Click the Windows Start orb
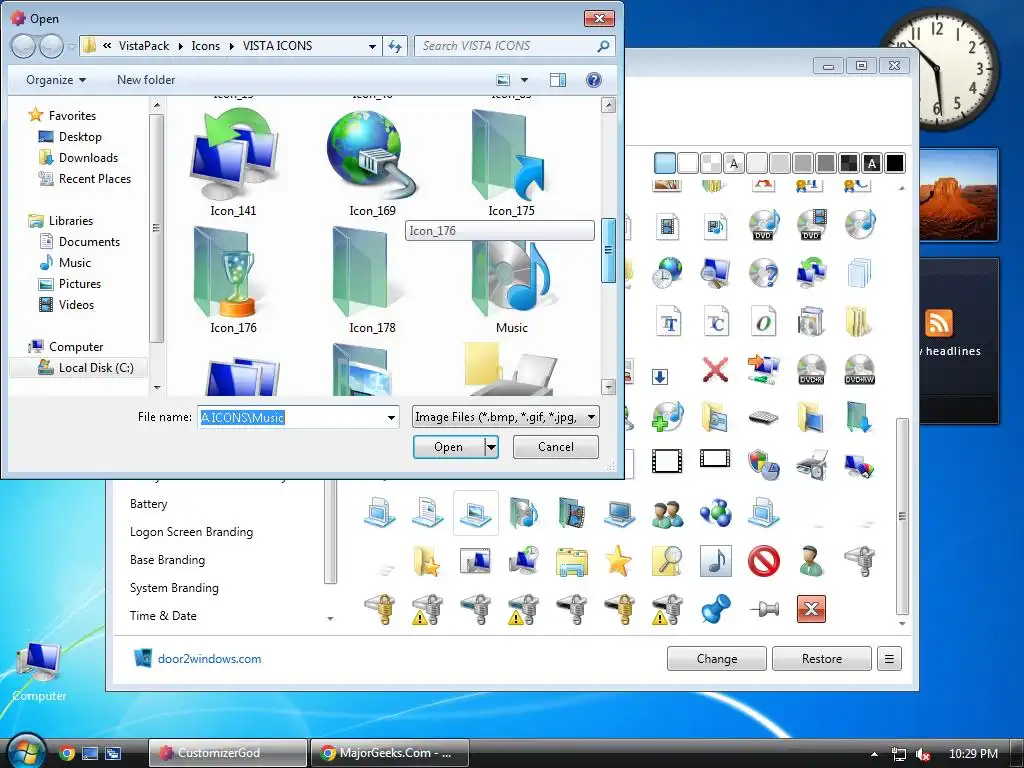The width and height of the screenshot is (1024, 768). coord(25,751)
